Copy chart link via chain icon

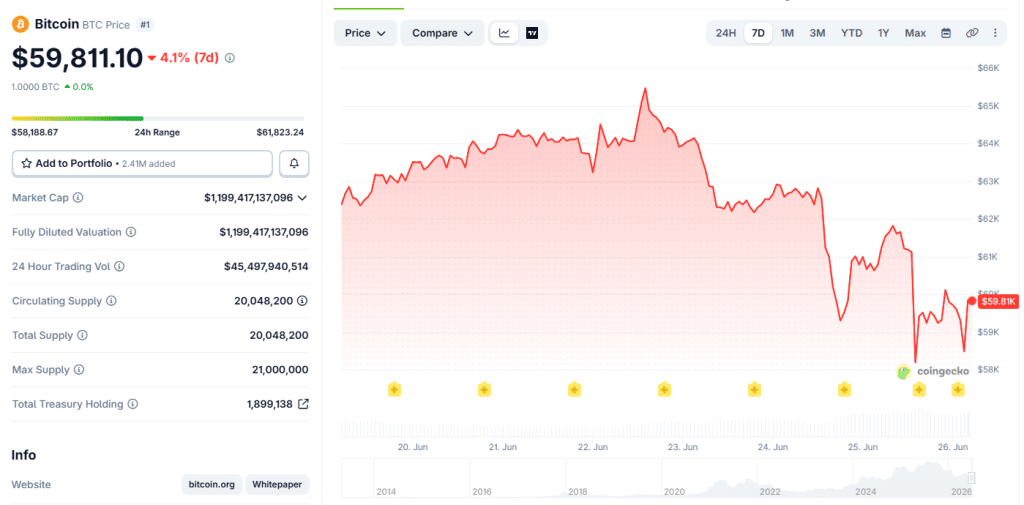coord(972,33)
